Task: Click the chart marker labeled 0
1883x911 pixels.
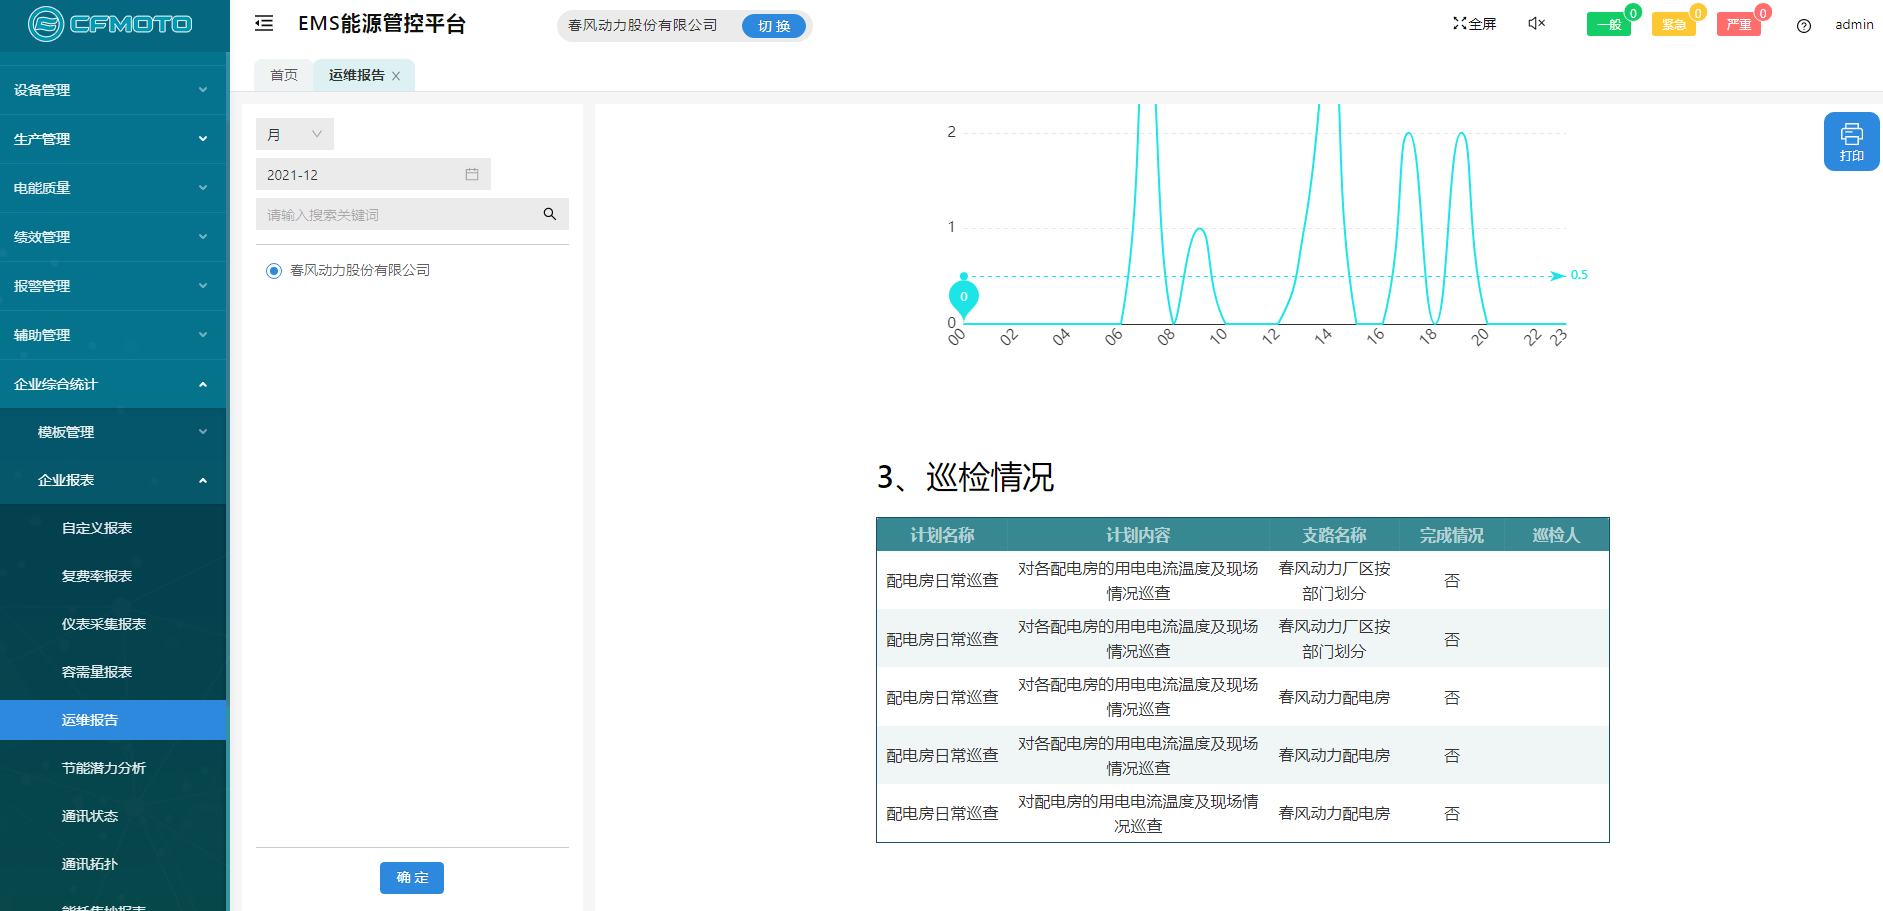Action: click(963, 296)
